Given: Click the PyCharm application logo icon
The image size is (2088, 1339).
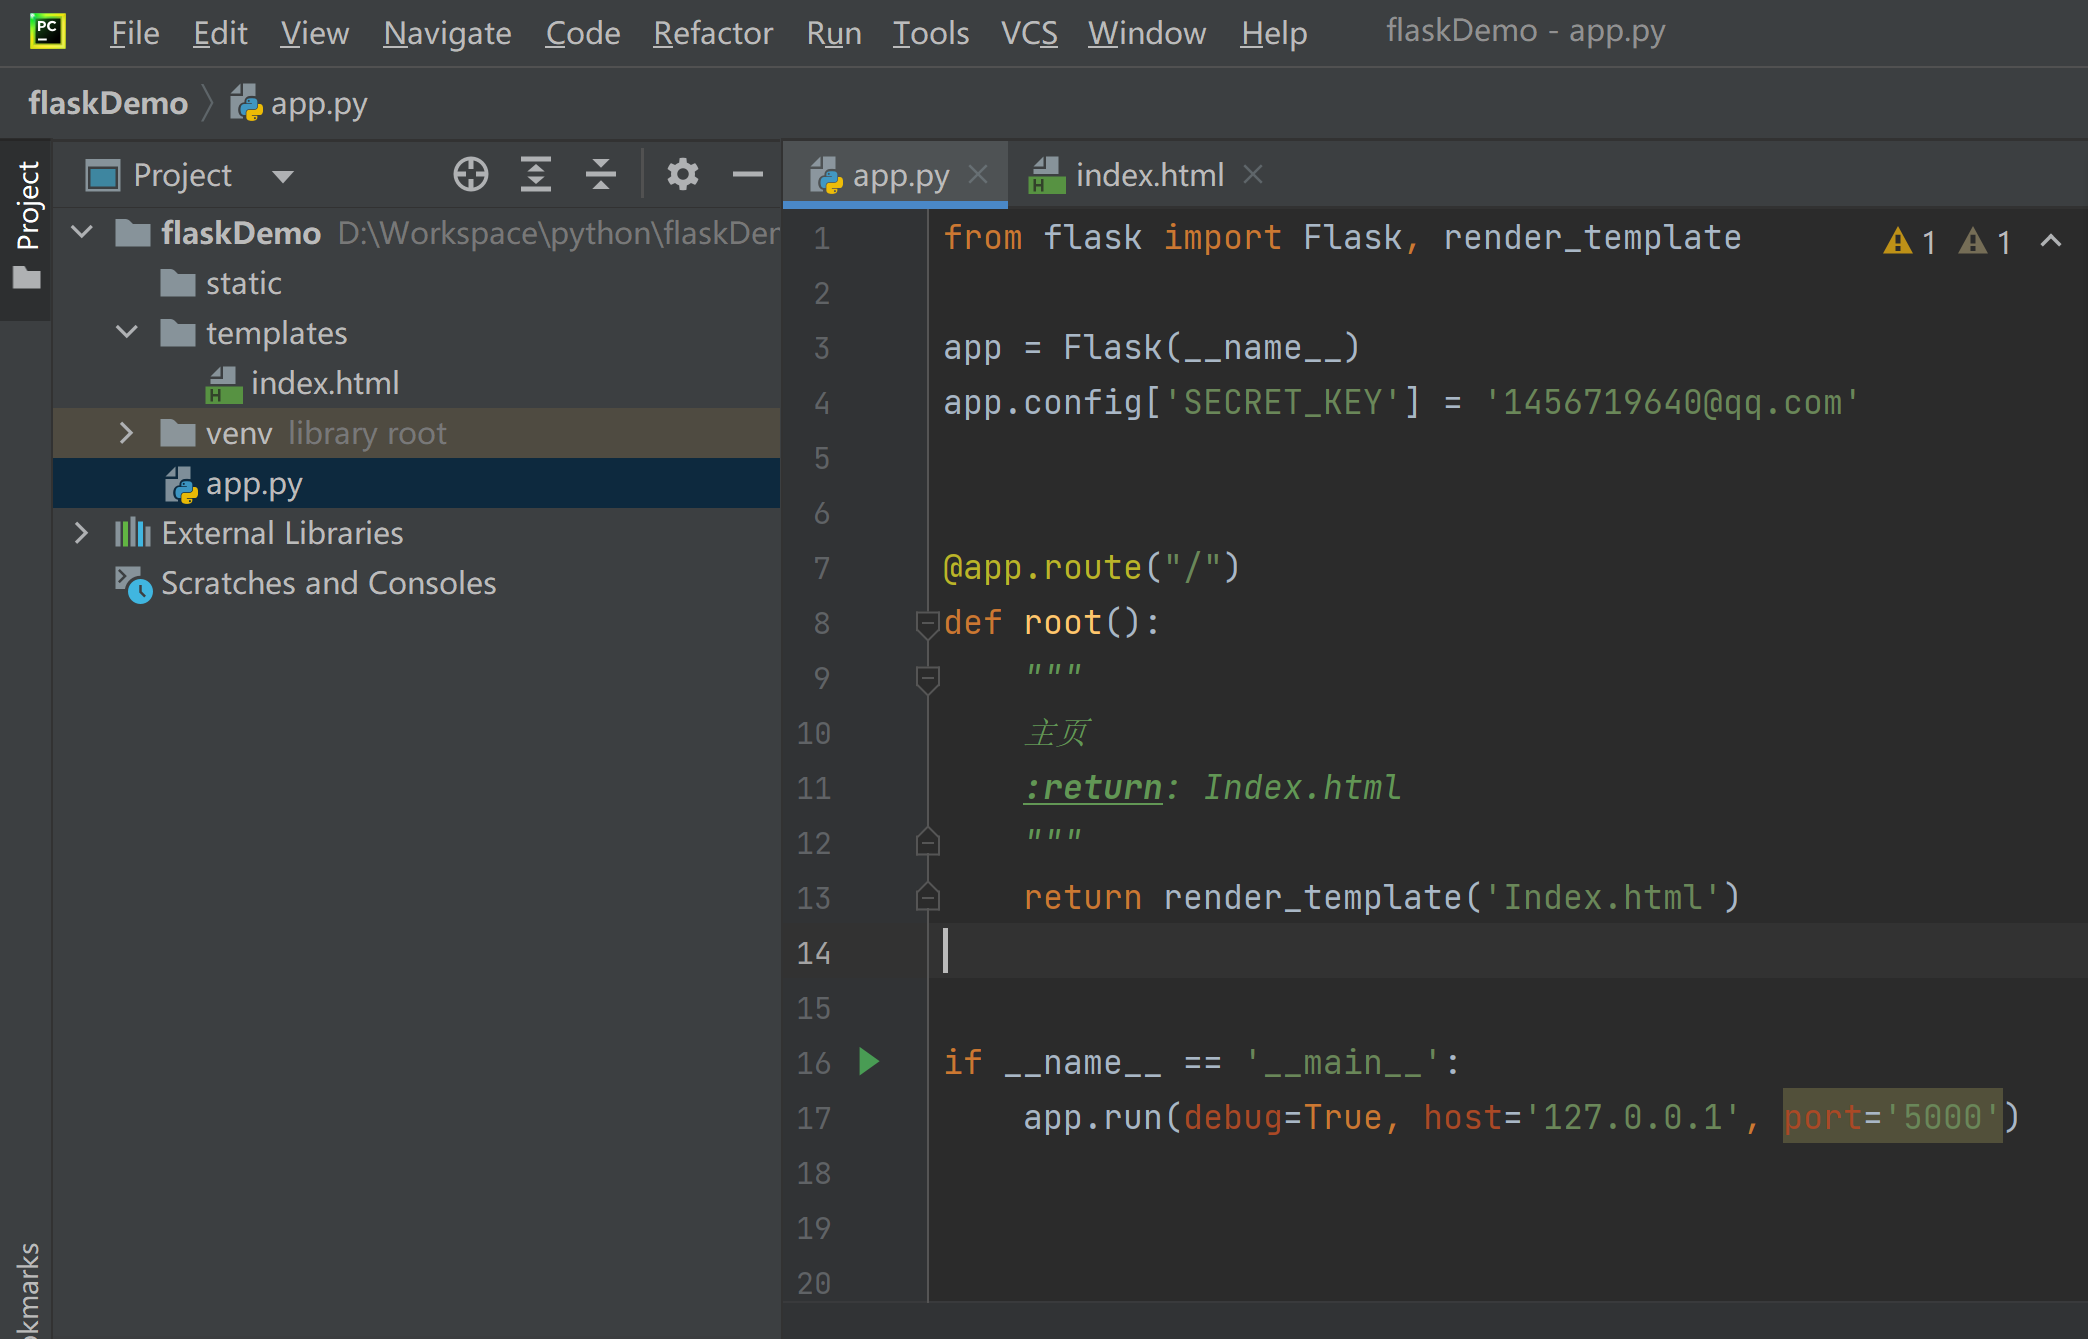Looking at the screenshot, I should [47, 31].
